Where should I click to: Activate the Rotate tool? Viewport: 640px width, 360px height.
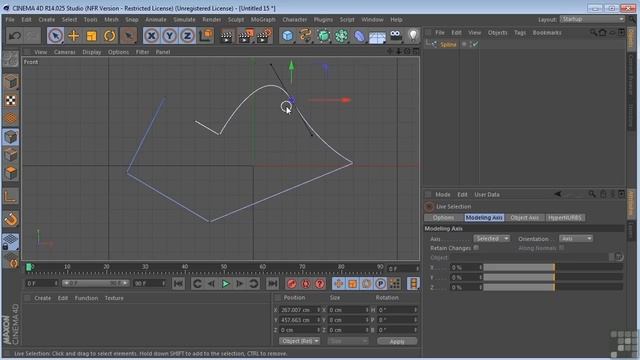(109, 36)
